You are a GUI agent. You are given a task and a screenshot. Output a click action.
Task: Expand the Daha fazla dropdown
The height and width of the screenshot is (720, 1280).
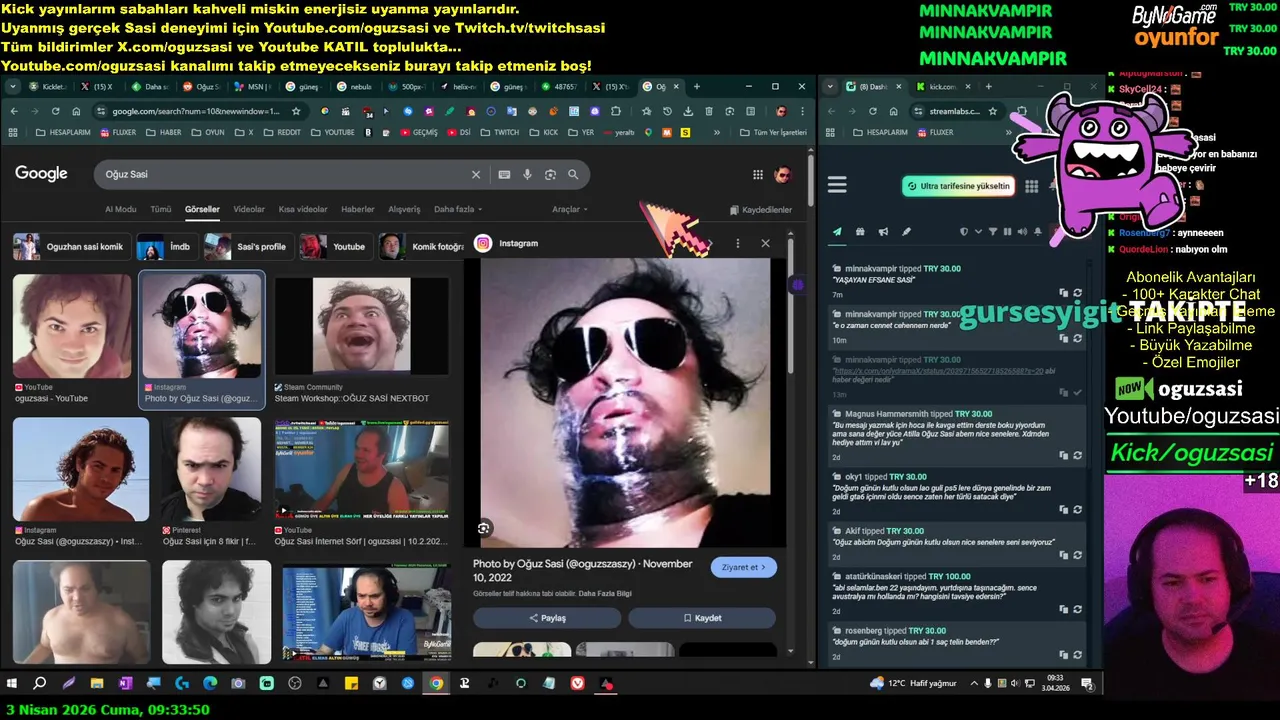[x=458, y=209]
